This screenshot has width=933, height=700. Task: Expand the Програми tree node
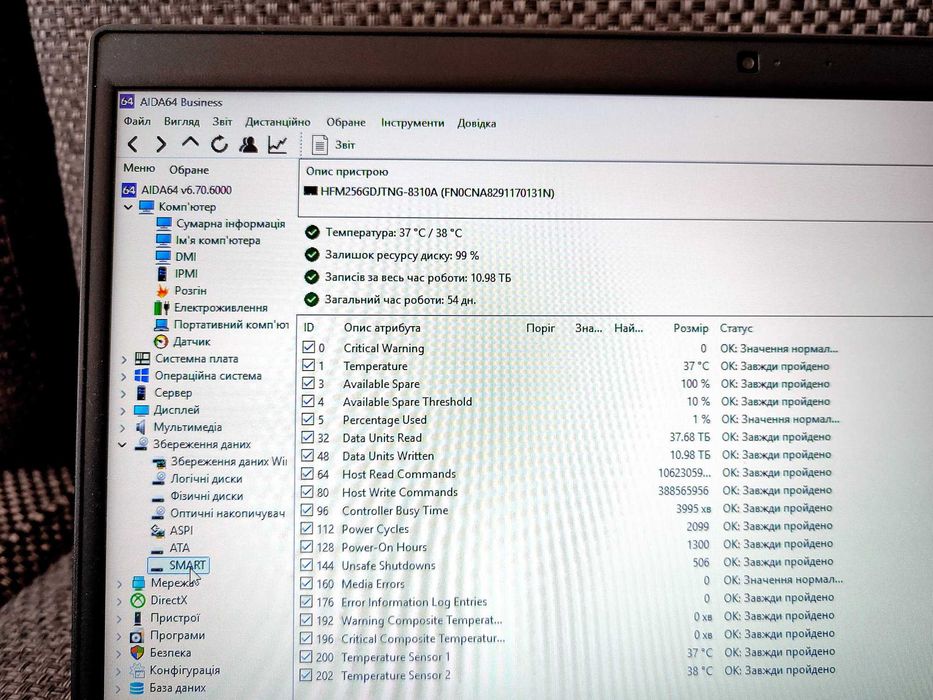[120, 636]
